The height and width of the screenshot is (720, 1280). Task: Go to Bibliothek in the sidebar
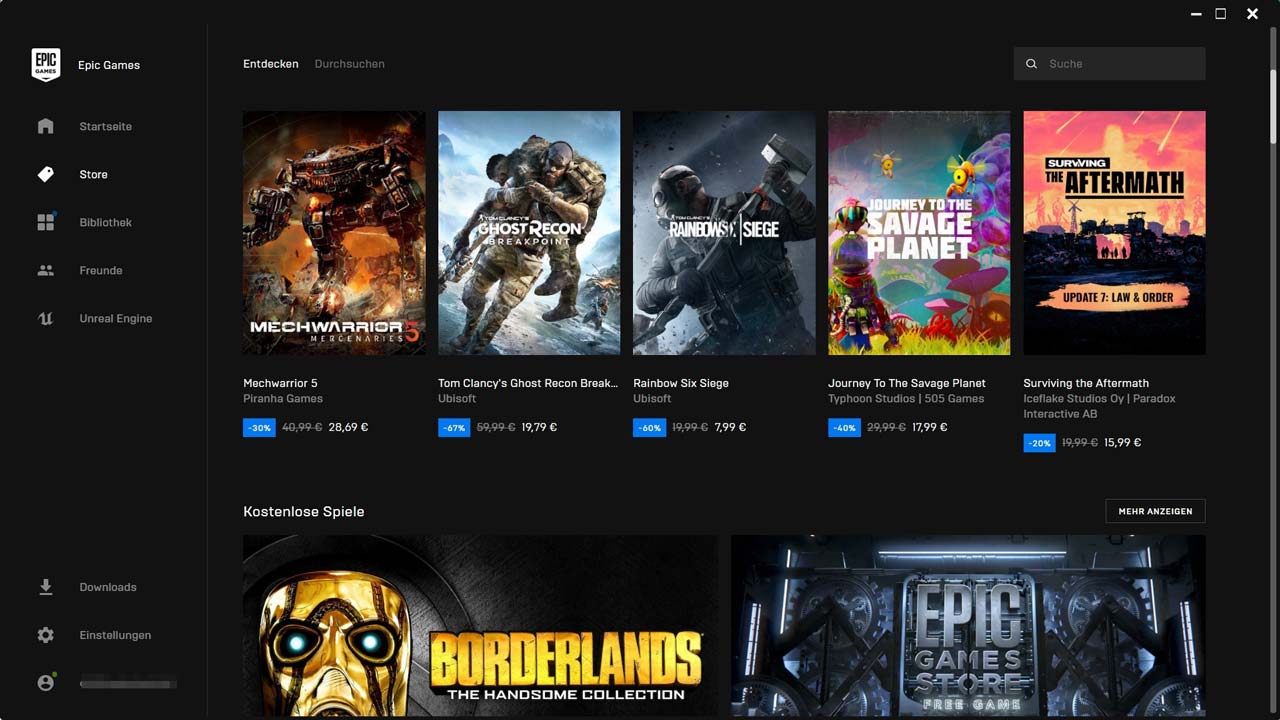[105, 223]
